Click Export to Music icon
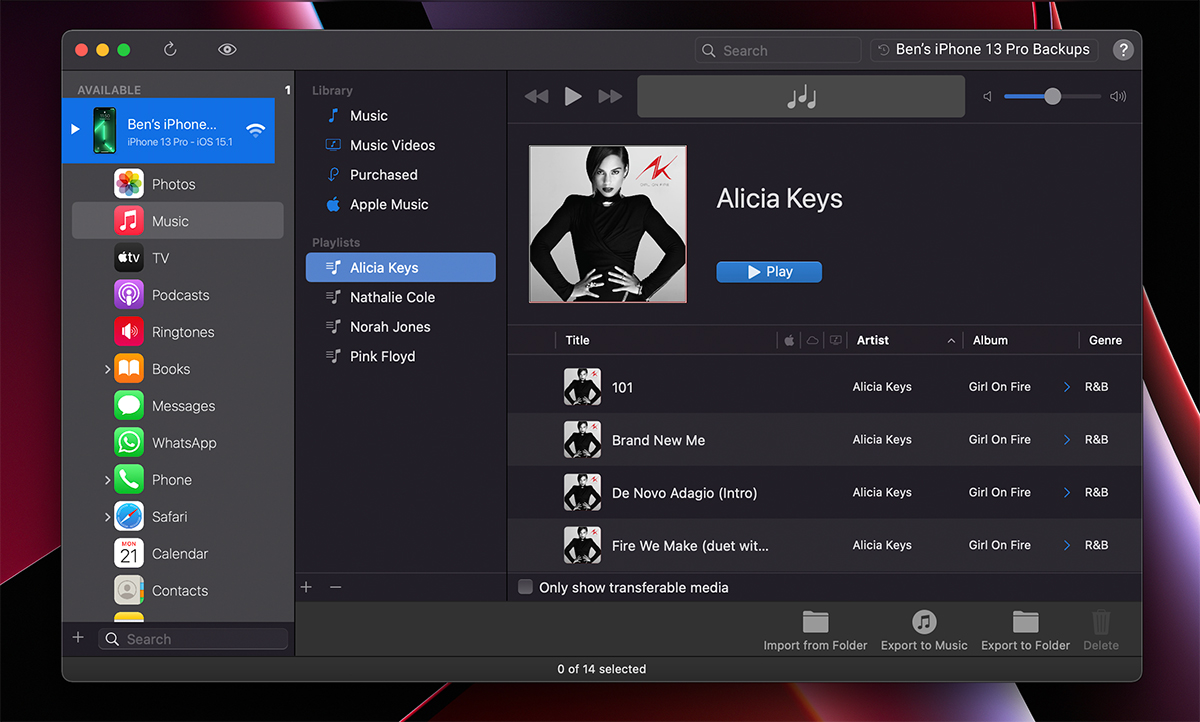This screenshot has width=1200, height=722. click(924, 623)
